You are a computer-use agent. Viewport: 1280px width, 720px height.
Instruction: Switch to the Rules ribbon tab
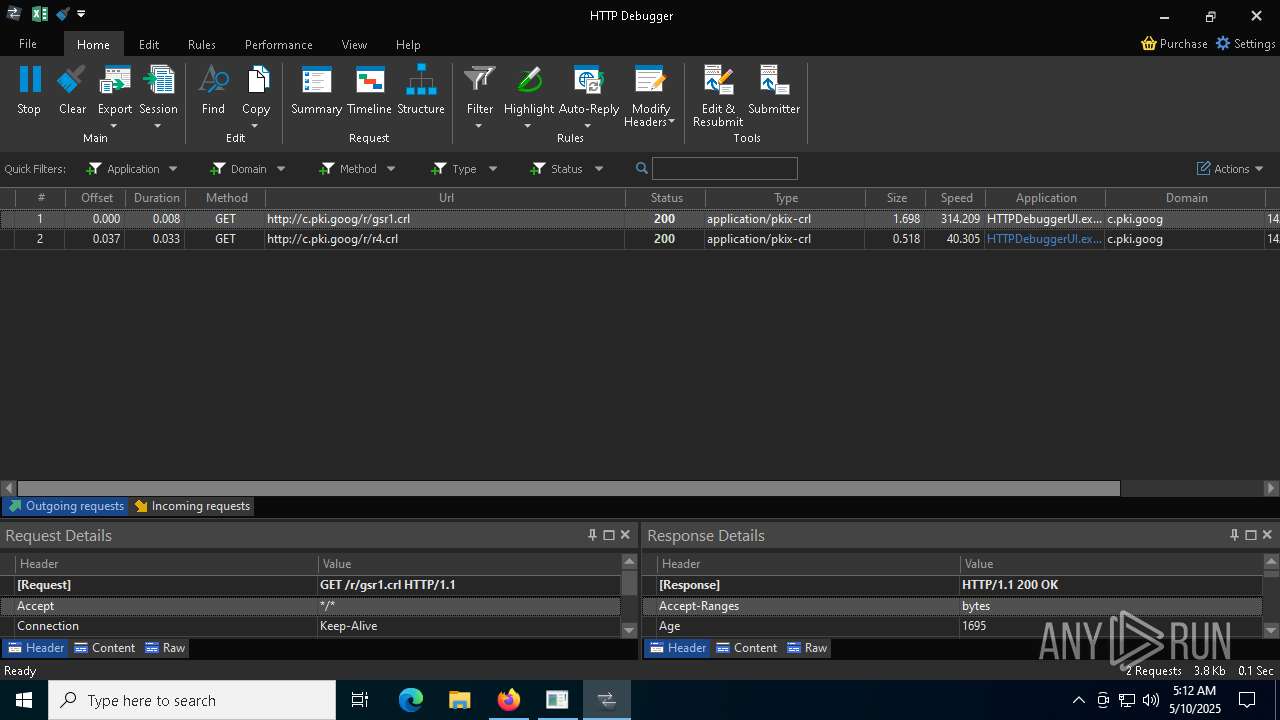(202, 44)
